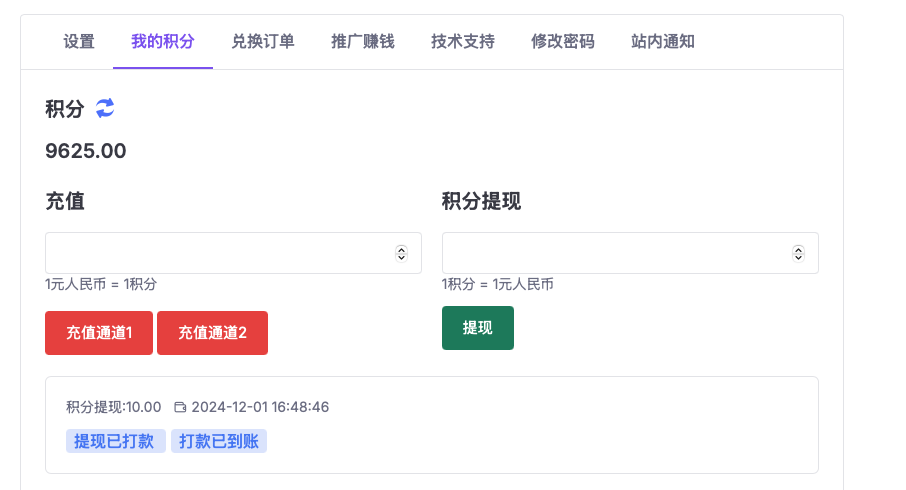This screenshot has width=906, height=490.
Task: Click the points refresh icon
Action: (105, 108)
